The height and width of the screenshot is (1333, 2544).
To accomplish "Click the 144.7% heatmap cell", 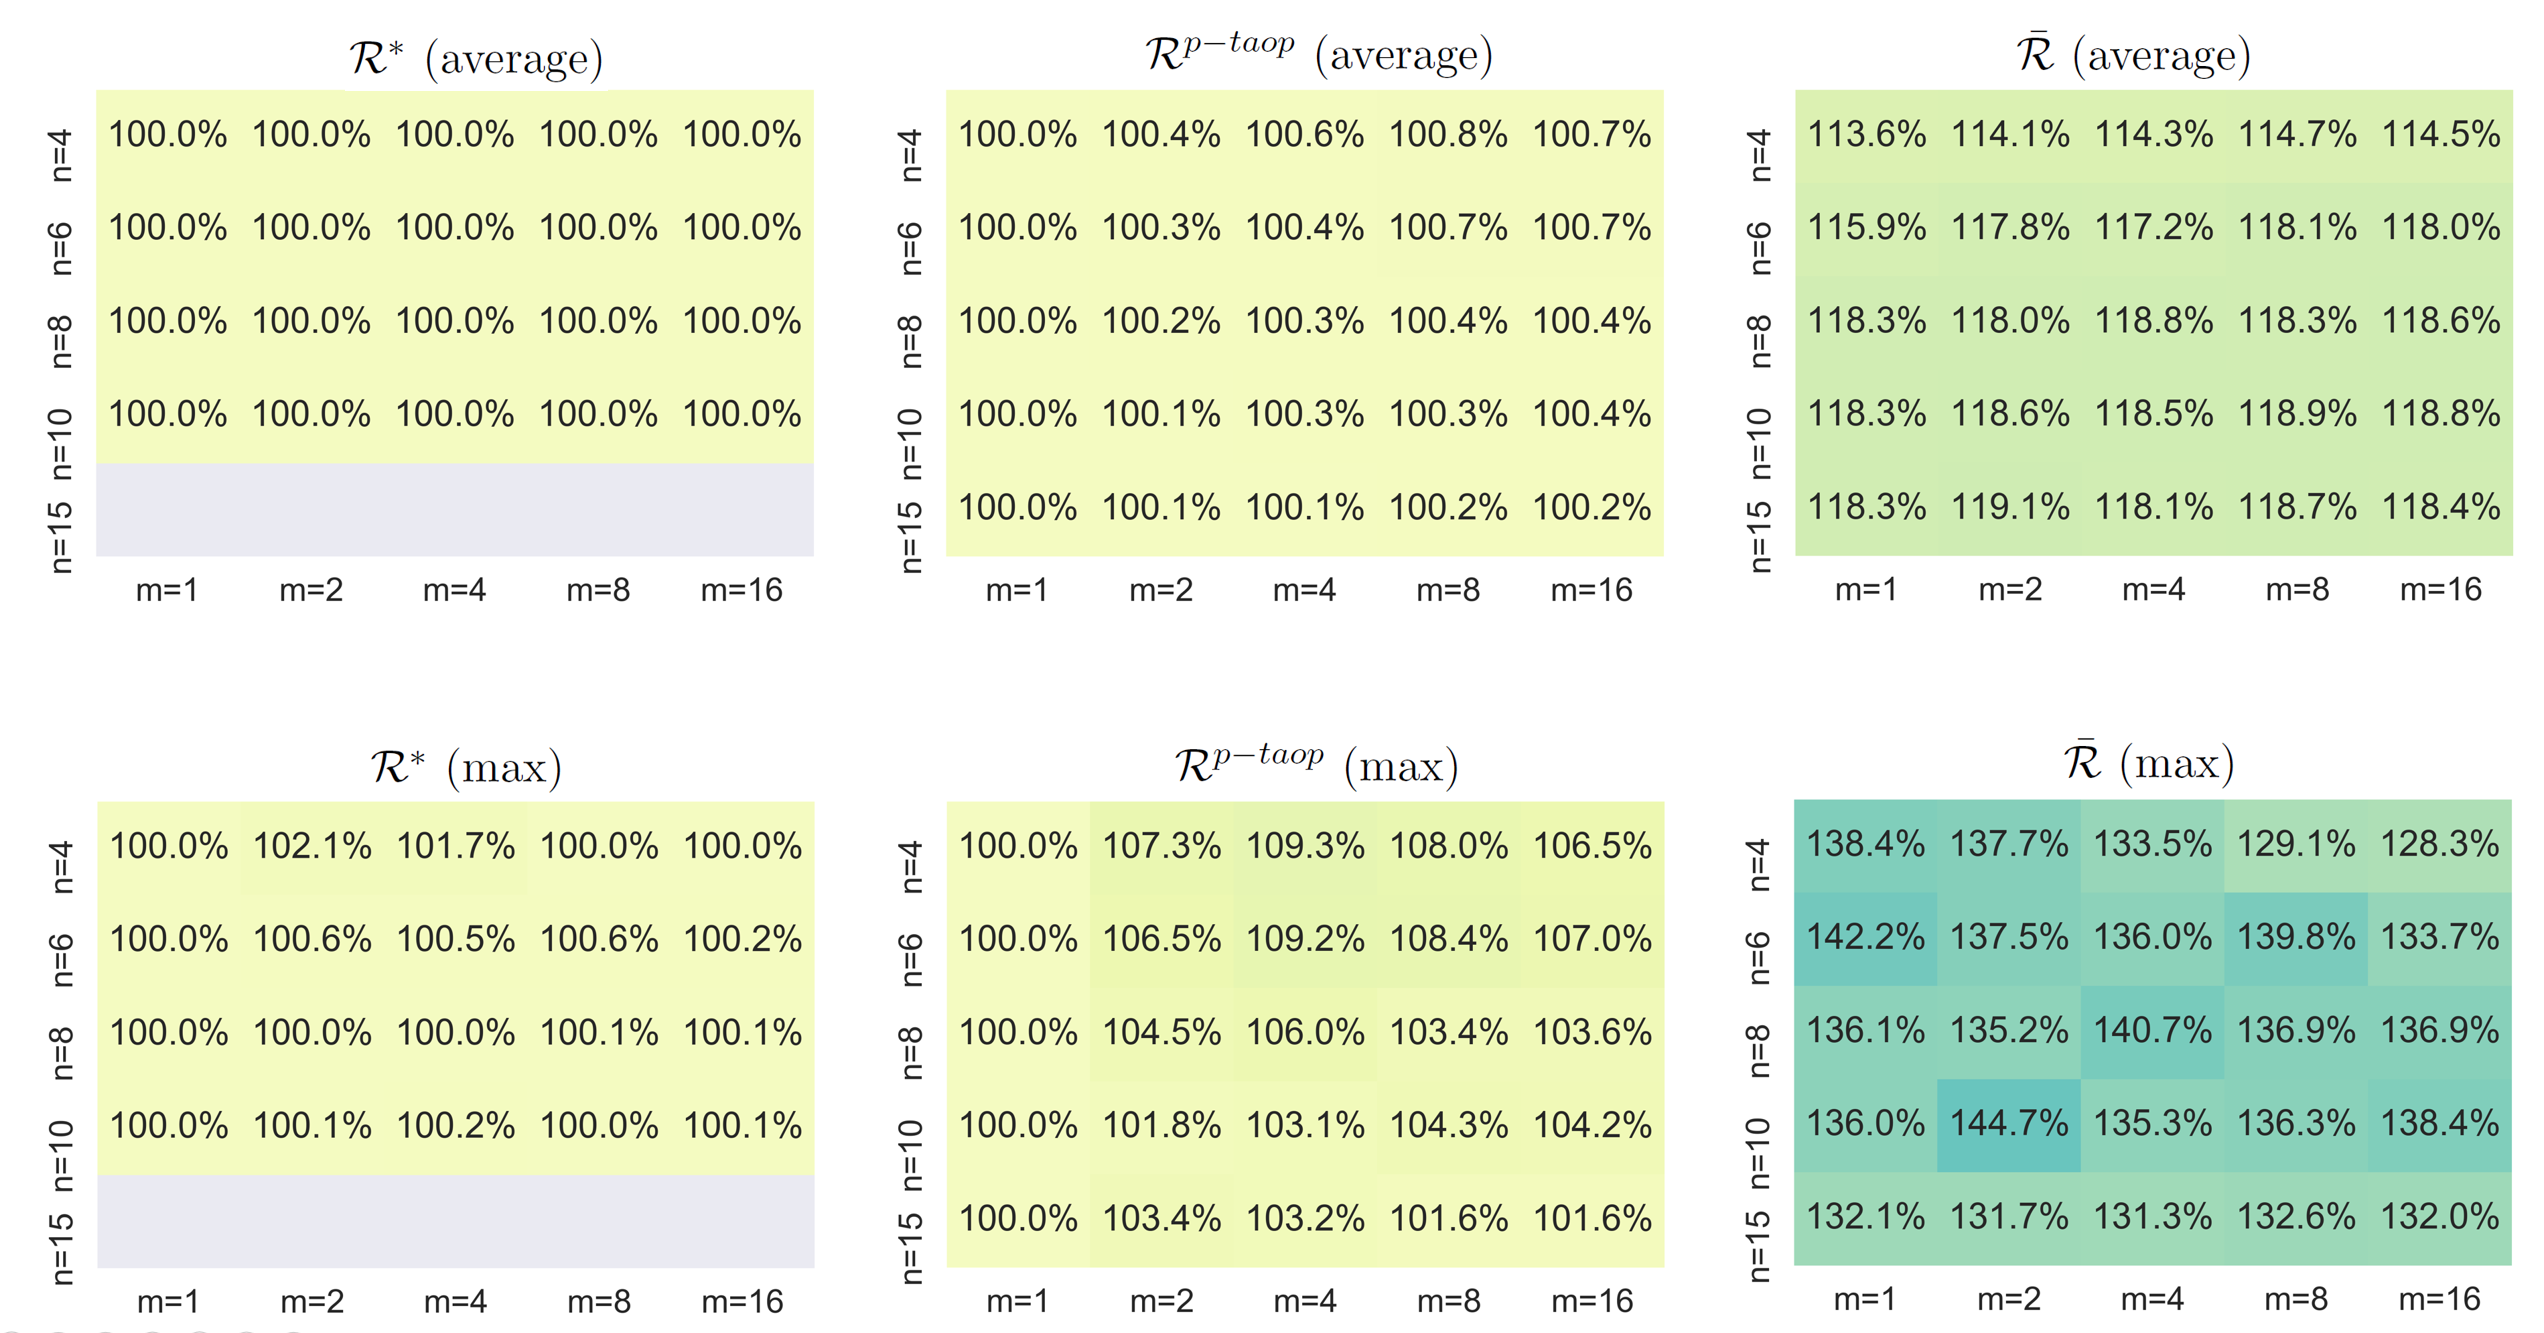I will pos(2008,1124).
